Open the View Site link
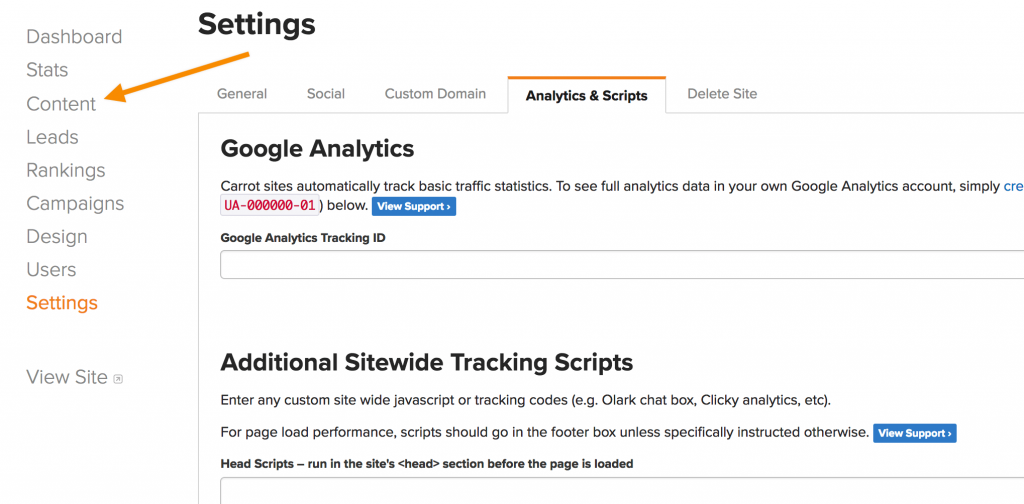1024x504 pixels. pos(67,377)
